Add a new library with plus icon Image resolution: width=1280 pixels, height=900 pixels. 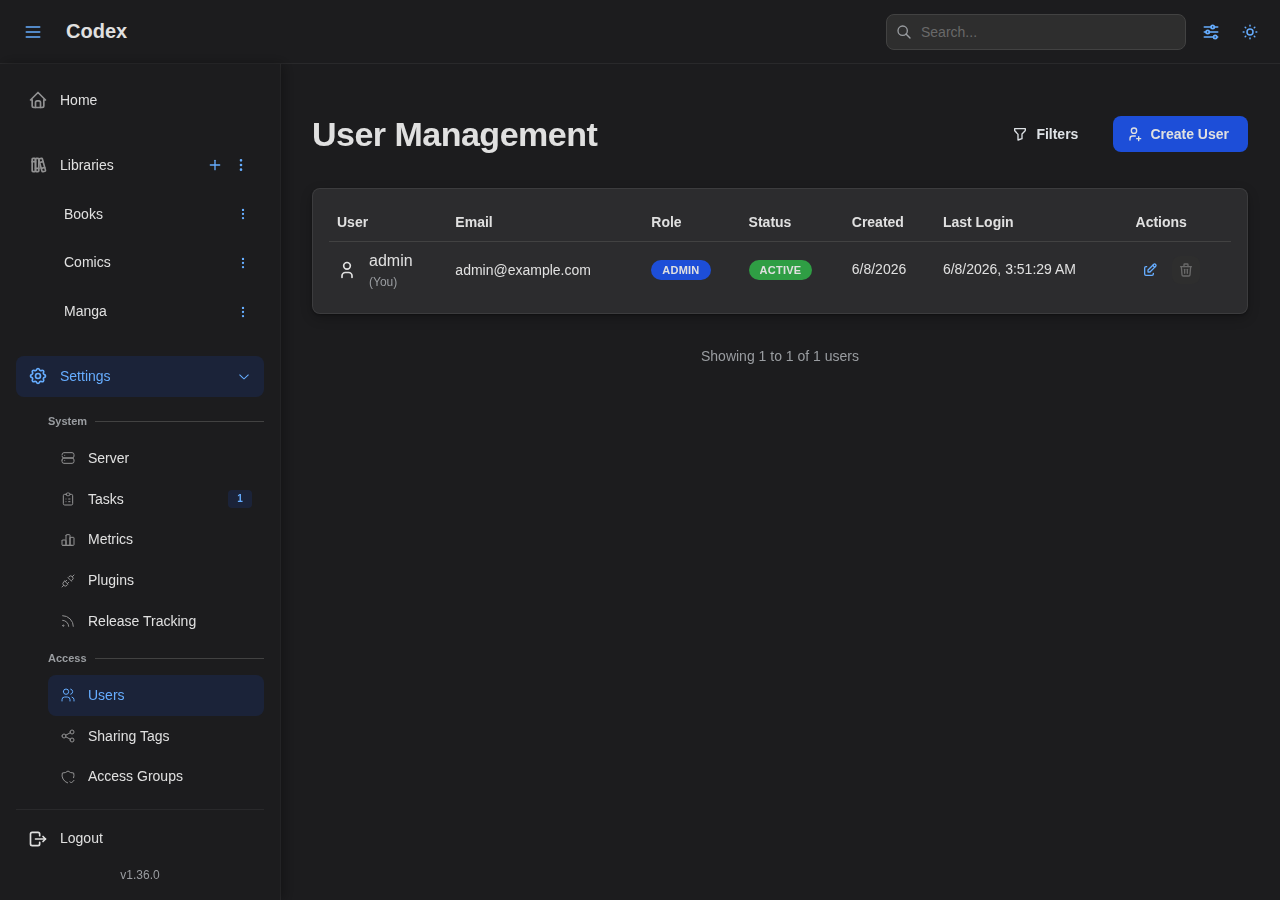click(x=215, y=165)
